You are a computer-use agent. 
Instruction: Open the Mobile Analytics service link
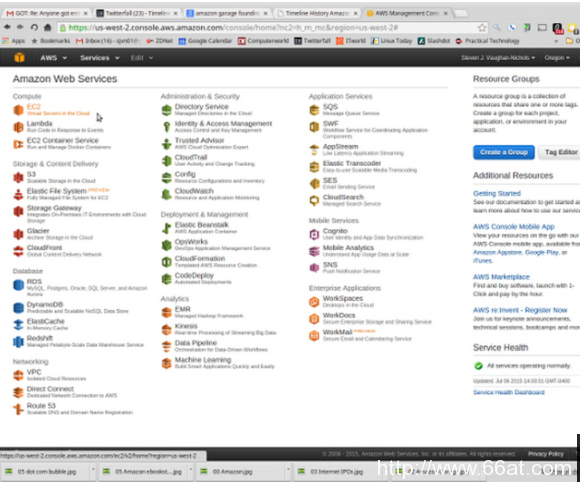tap(348, 248)
